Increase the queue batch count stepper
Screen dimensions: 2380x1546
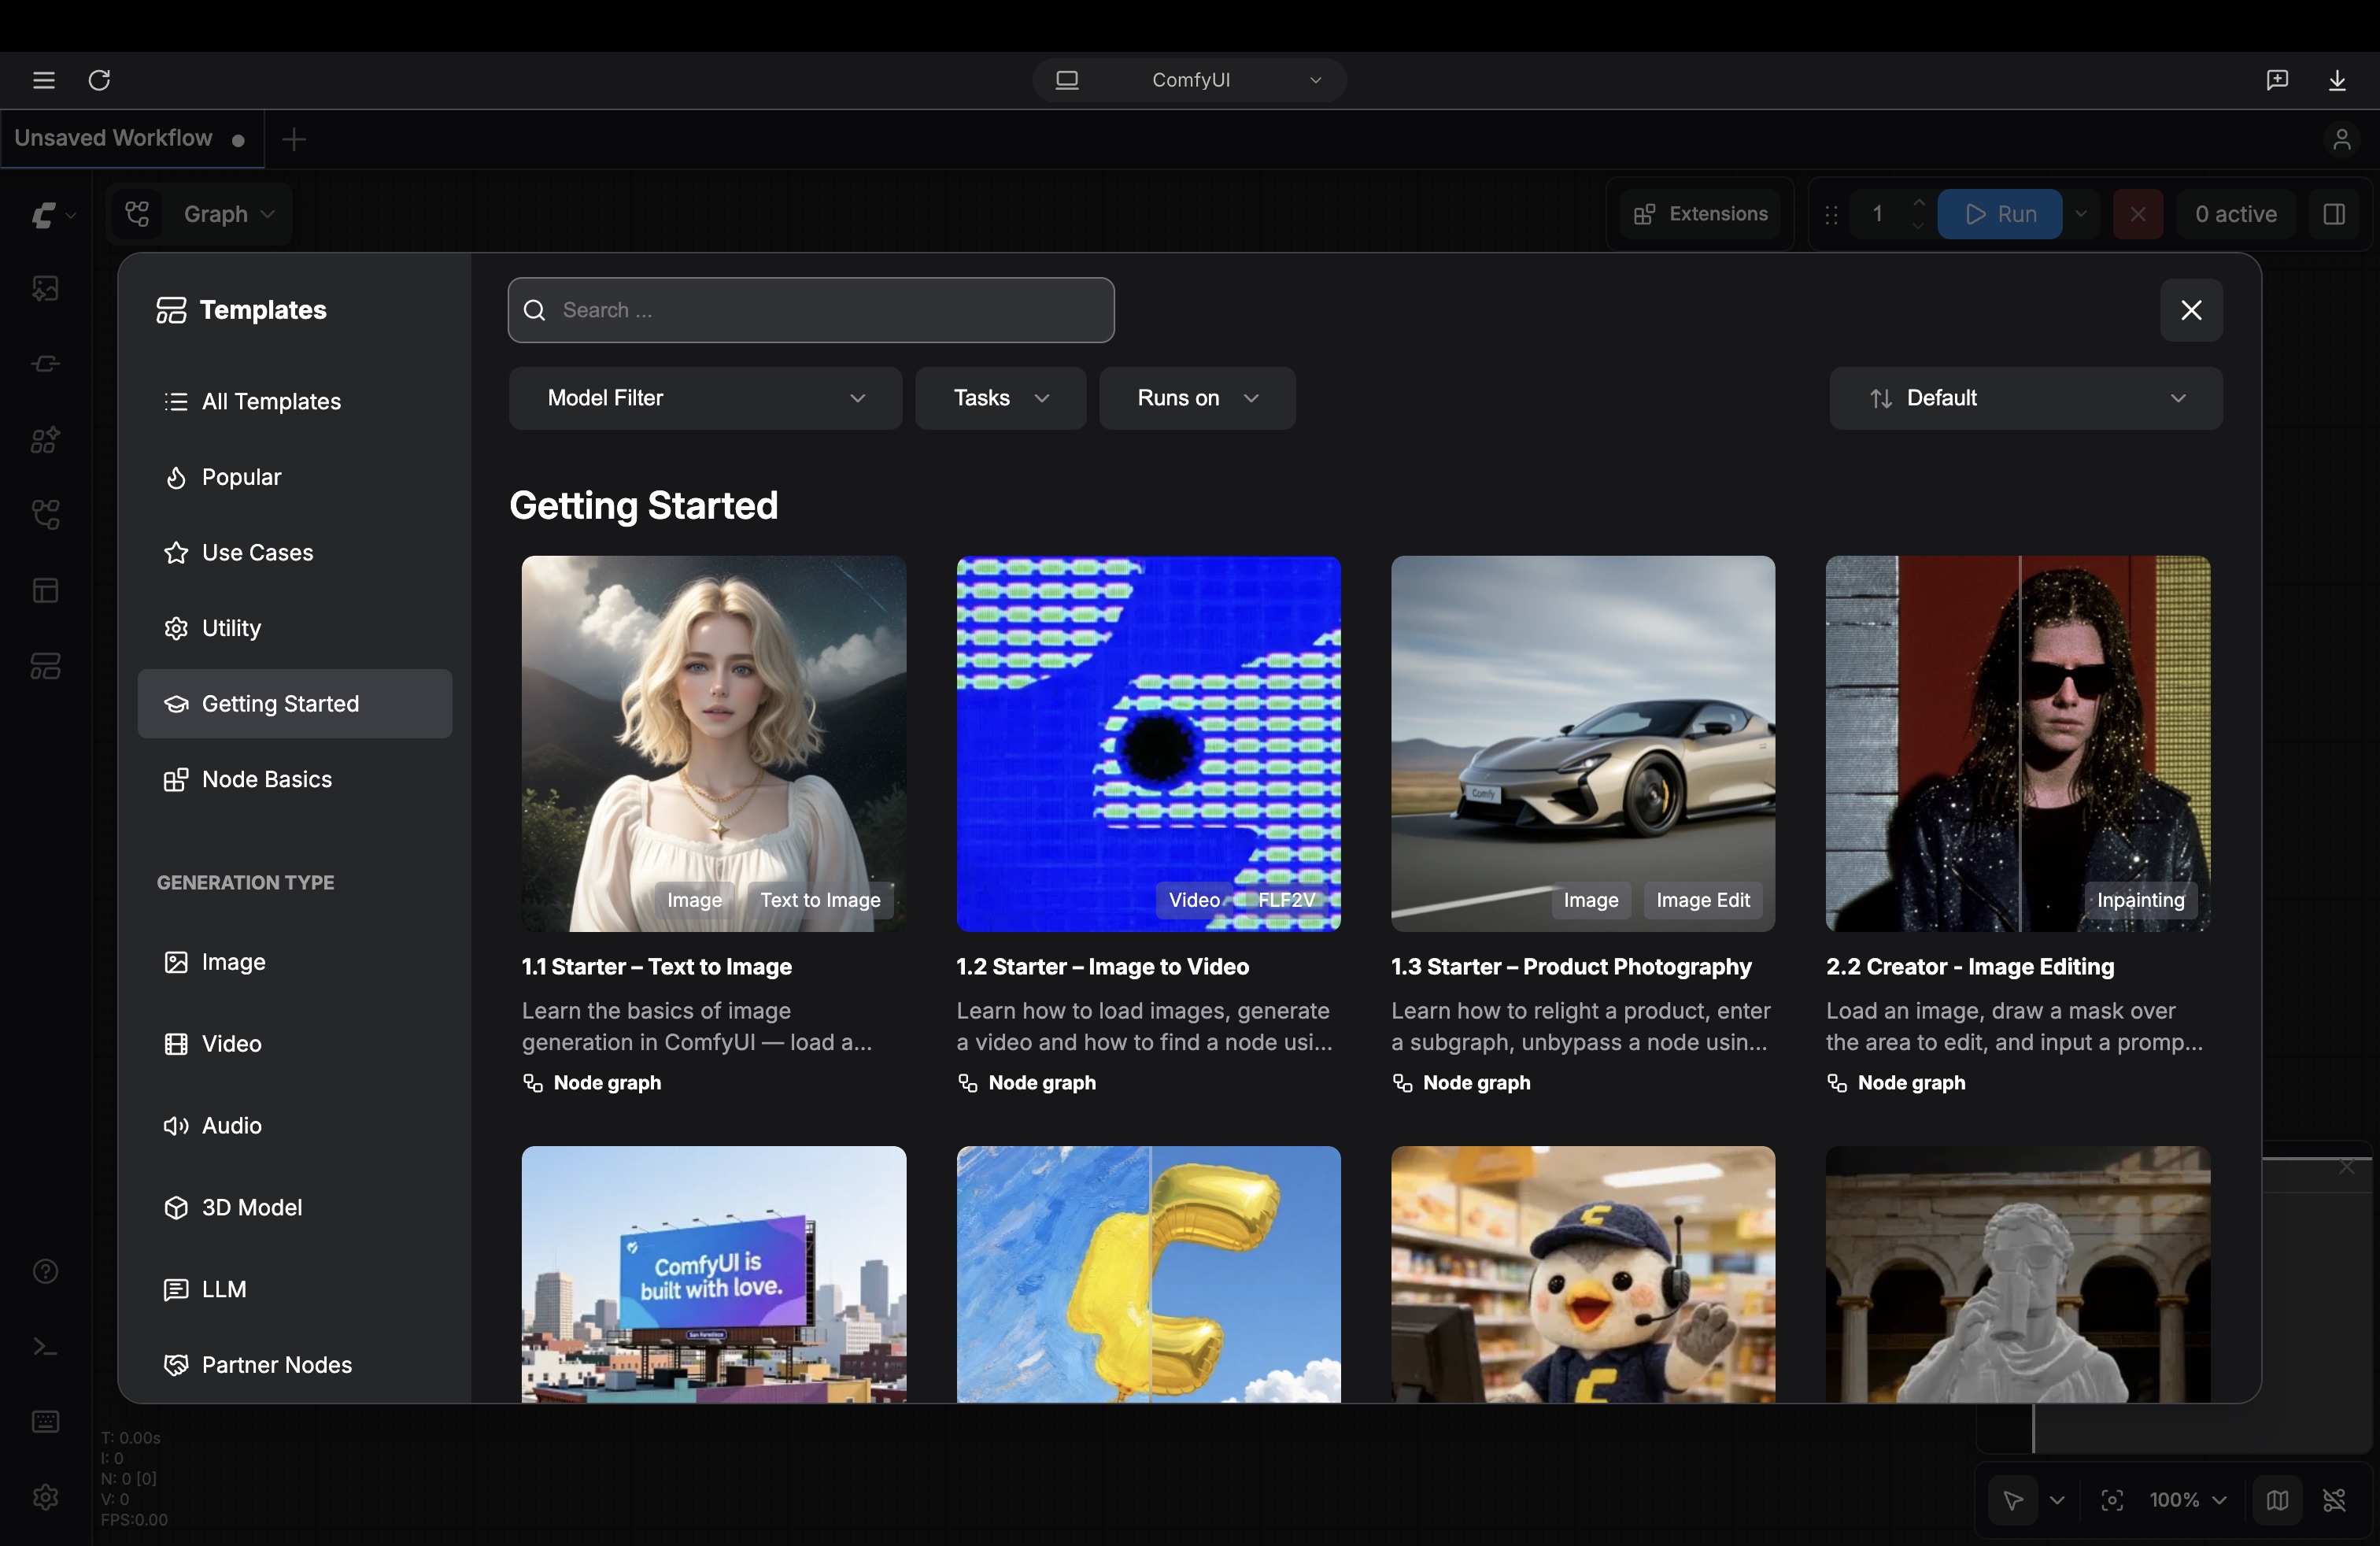[1917, 203]
